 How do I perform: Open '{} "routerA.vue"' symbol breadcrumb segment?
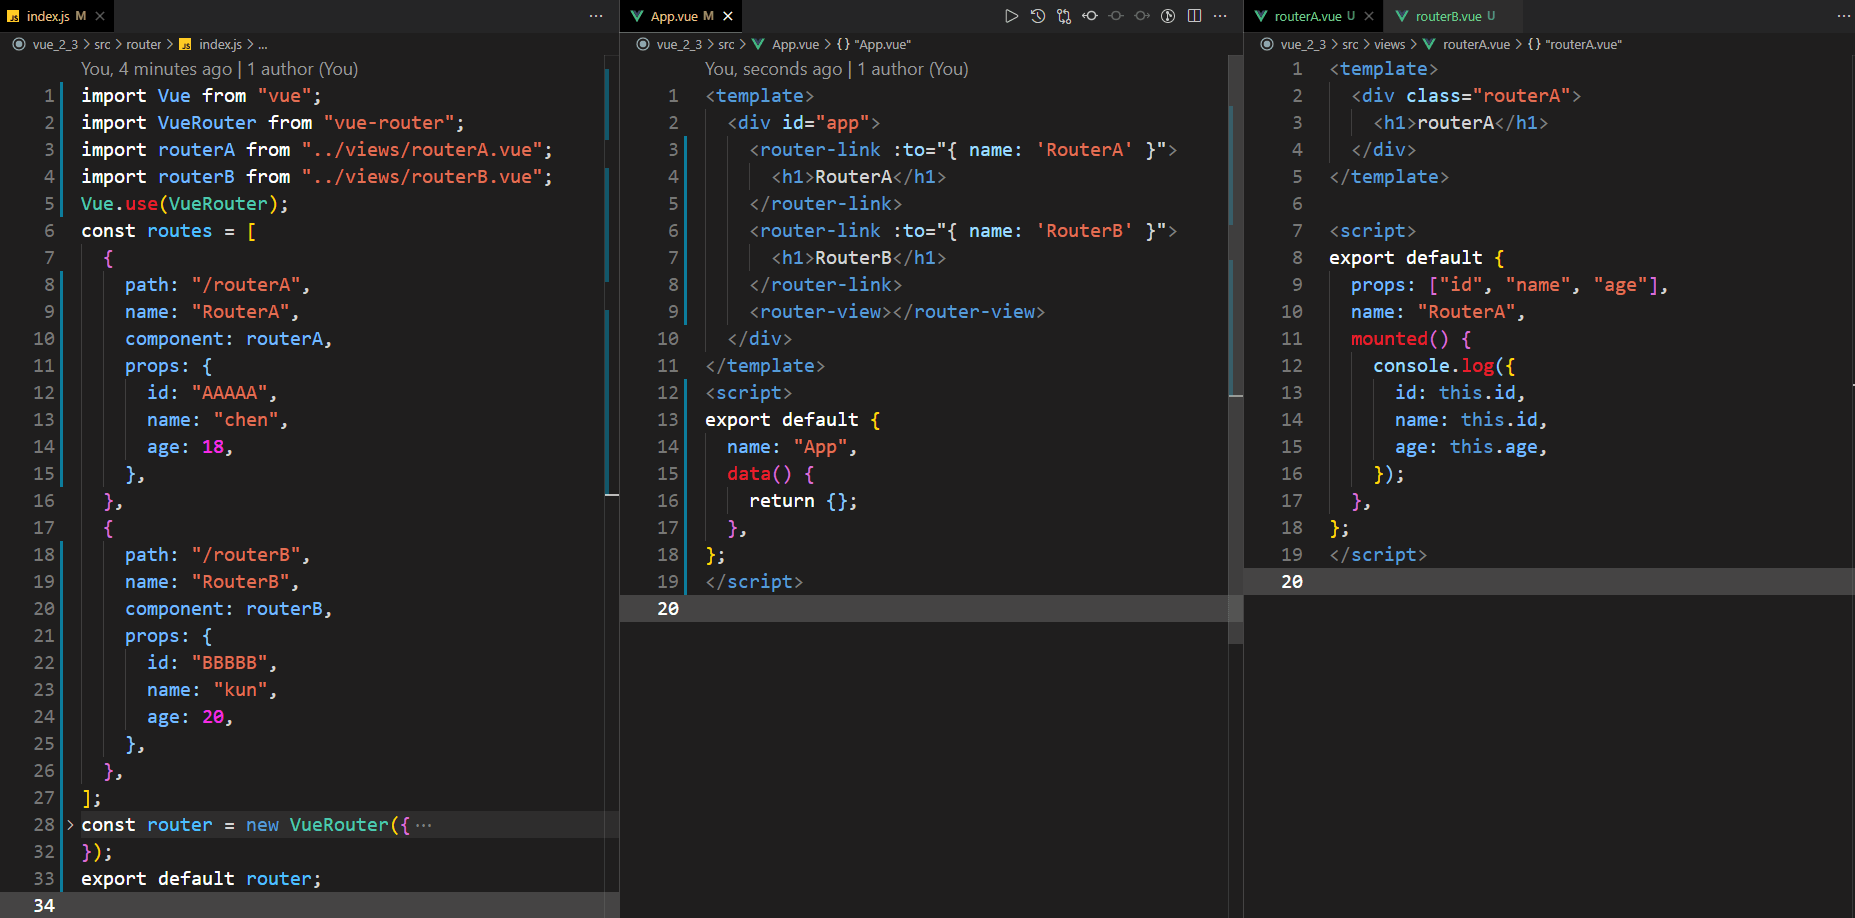pyautogui.click(x=1575, y=44)
